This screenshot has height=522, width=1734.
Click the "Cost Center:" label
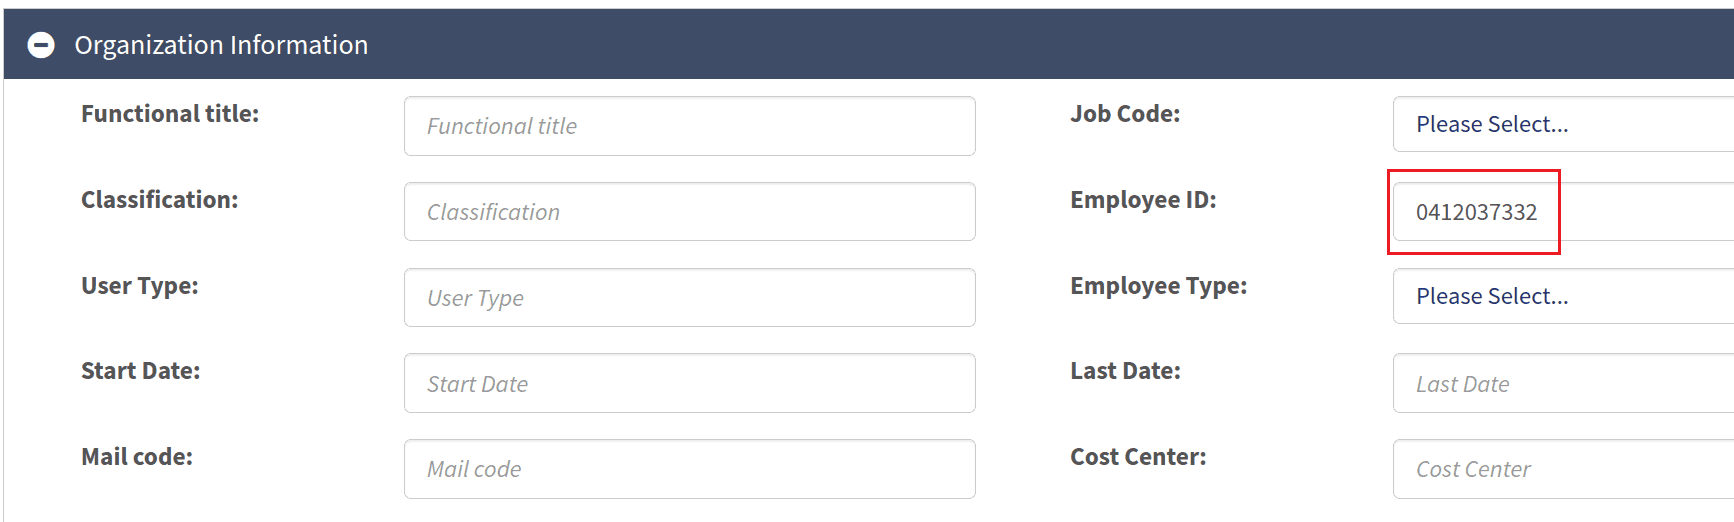(1138, 457)
